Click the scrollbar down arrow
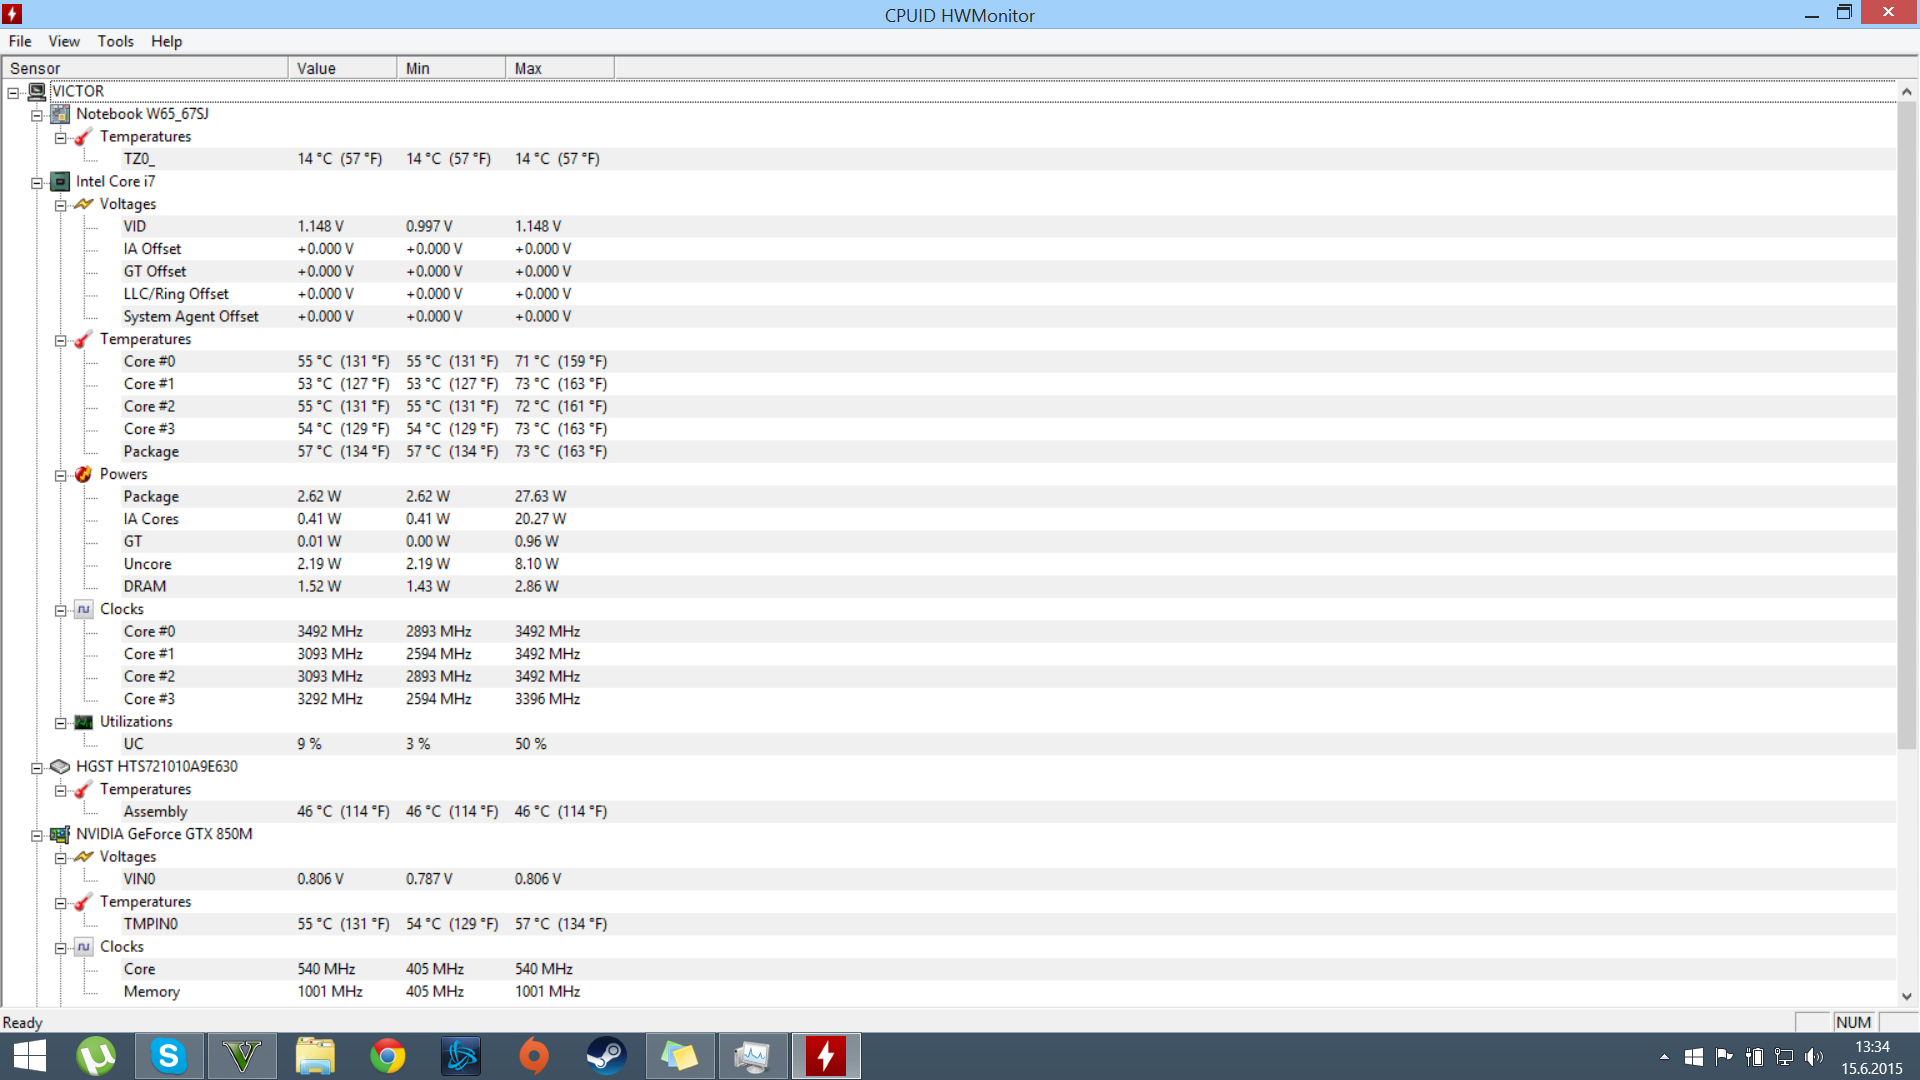The image size is (1920, 1080). pyautogui.click(x=1907, y=996)
